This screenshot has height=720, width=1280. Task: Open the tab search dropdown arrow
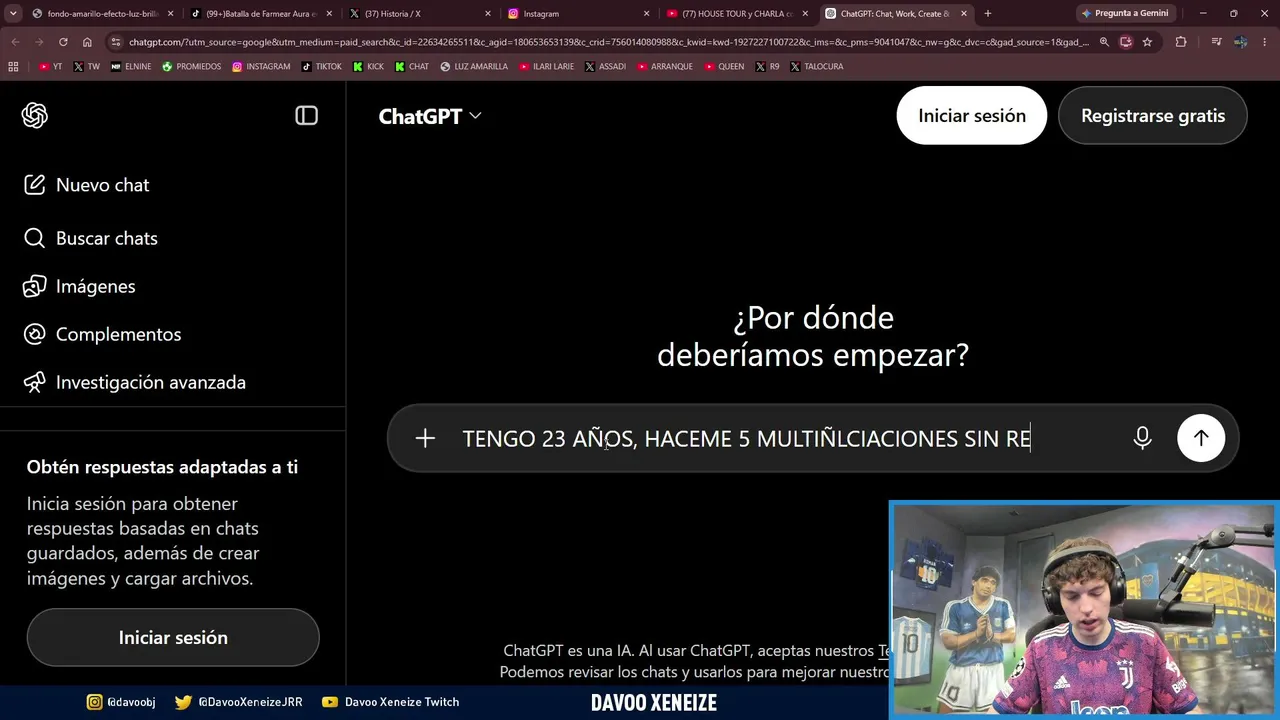13,14
